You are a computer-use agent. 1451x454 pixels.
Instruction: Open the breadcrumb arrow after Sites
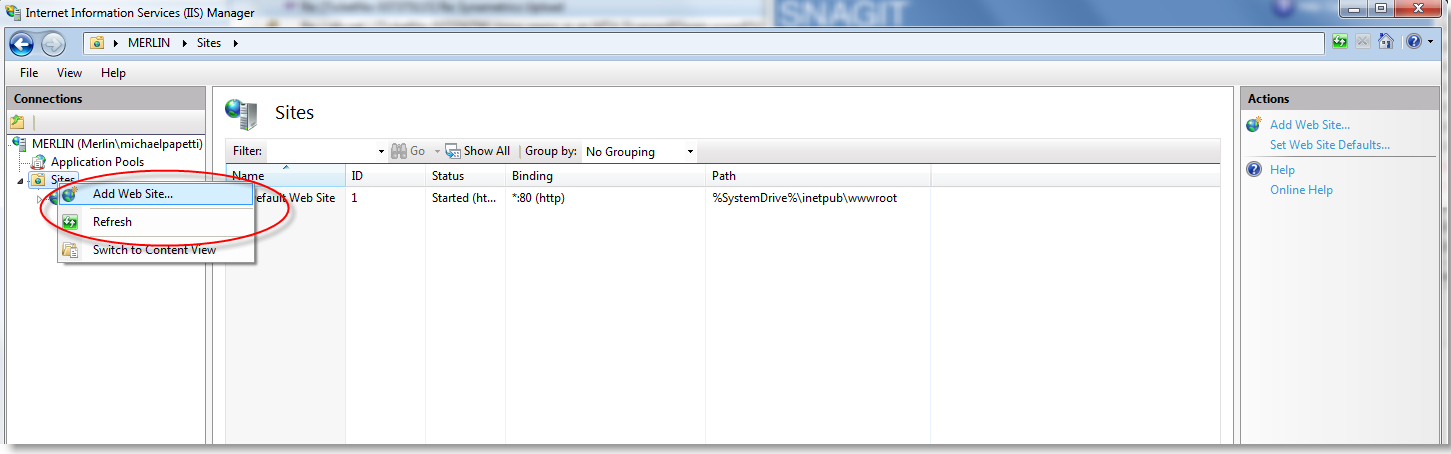click(236, 43)
